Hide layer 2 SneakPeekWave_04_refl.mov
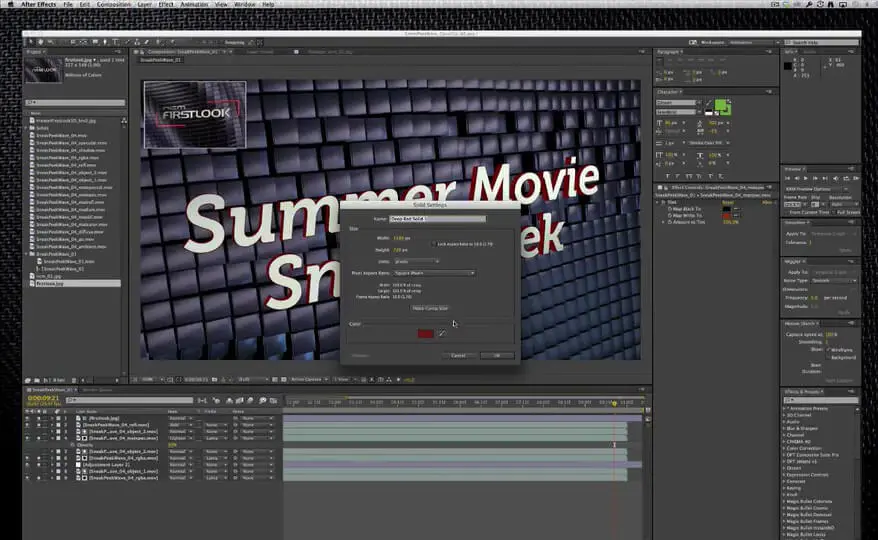Screen dimensions: 878x540 pos(27,425)
